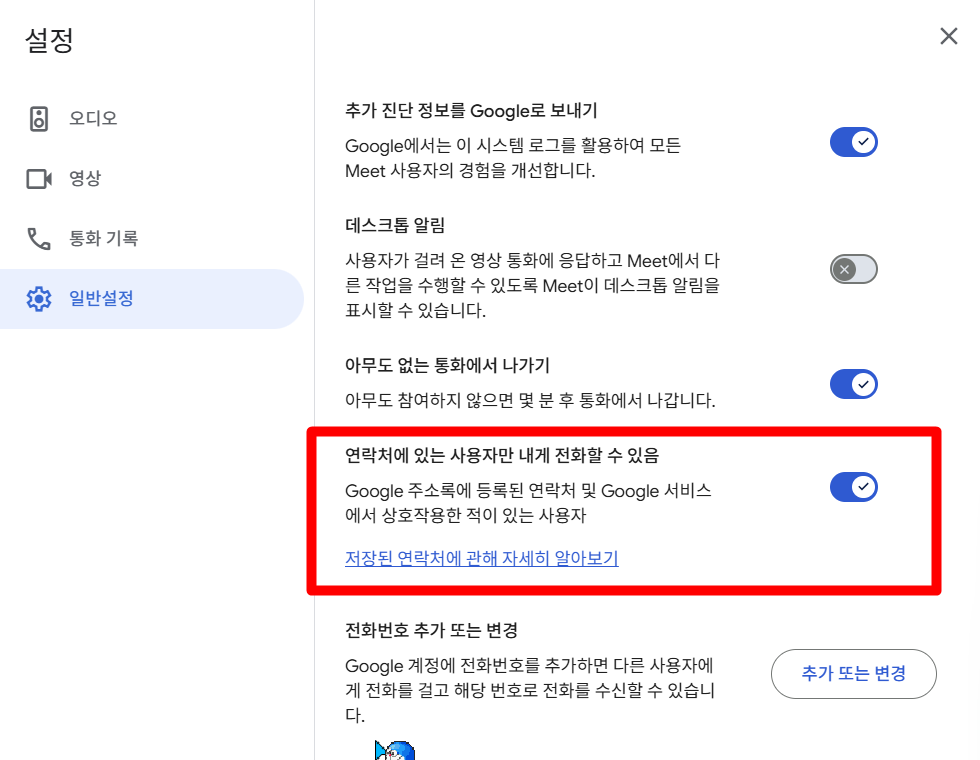
Task: Click the 설정 dialog title
Action: click(50, 41)
